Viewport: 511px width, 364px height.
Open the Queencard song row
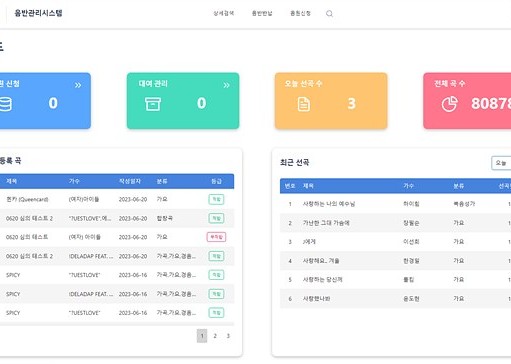pyautogui.click(x=117, y=199)
